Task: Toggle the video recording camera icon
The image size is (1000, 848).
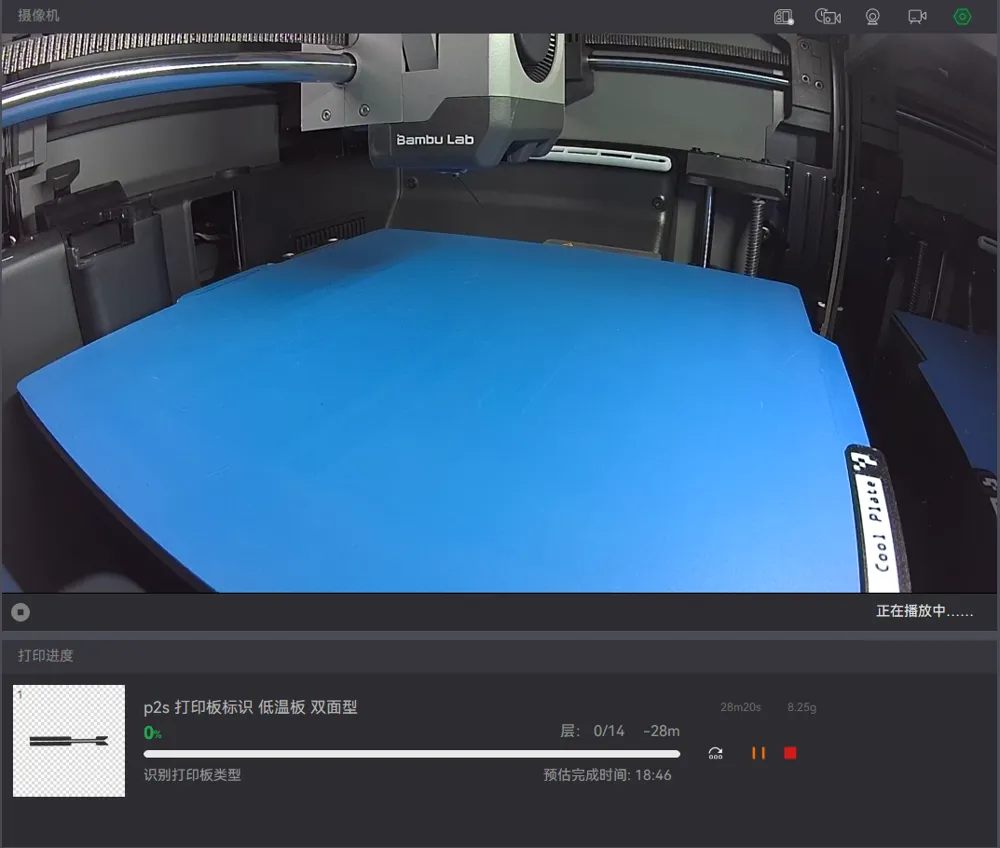Action: 917,17
